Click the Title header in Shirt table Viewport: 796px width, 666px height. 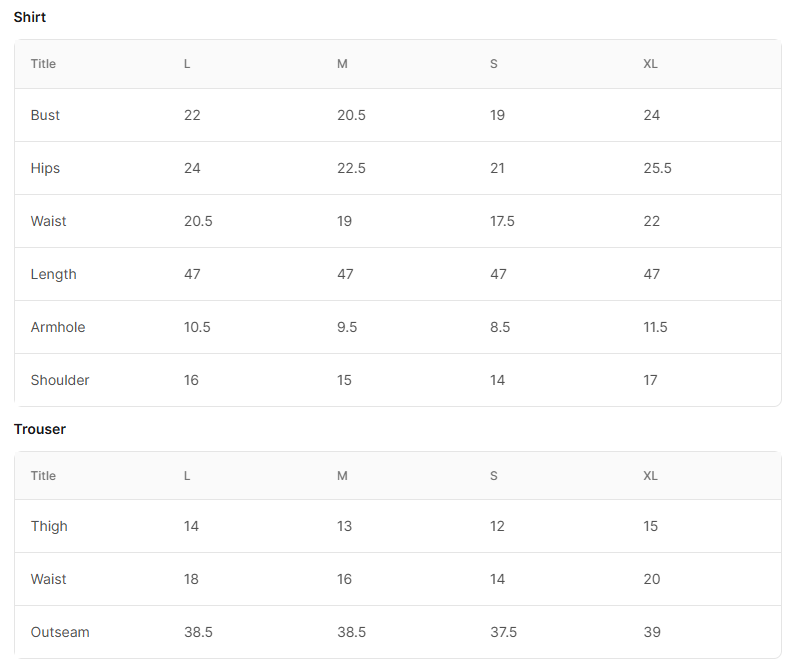[43, 64]
